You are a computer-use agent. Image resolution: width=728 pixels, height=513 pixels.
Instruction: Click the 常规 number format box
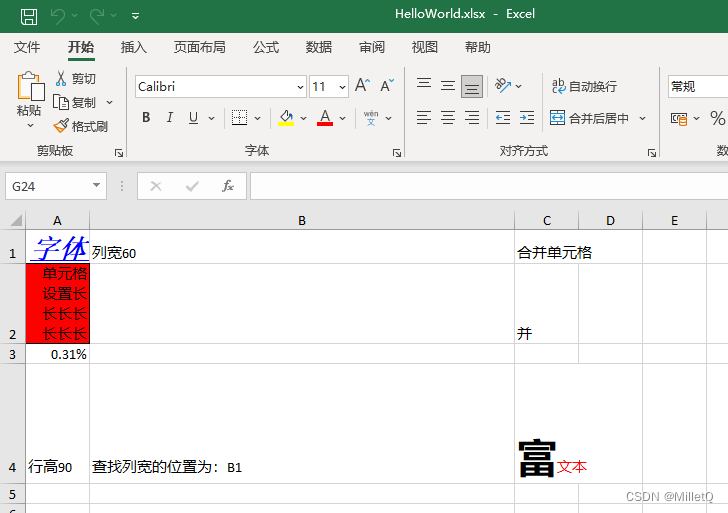(x=698, y=86)
